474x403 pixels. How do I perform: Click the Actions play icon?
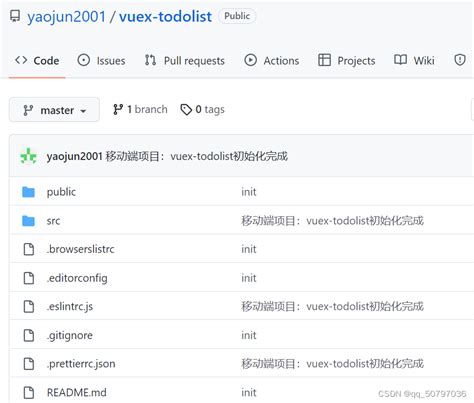[x=250, y=60]
